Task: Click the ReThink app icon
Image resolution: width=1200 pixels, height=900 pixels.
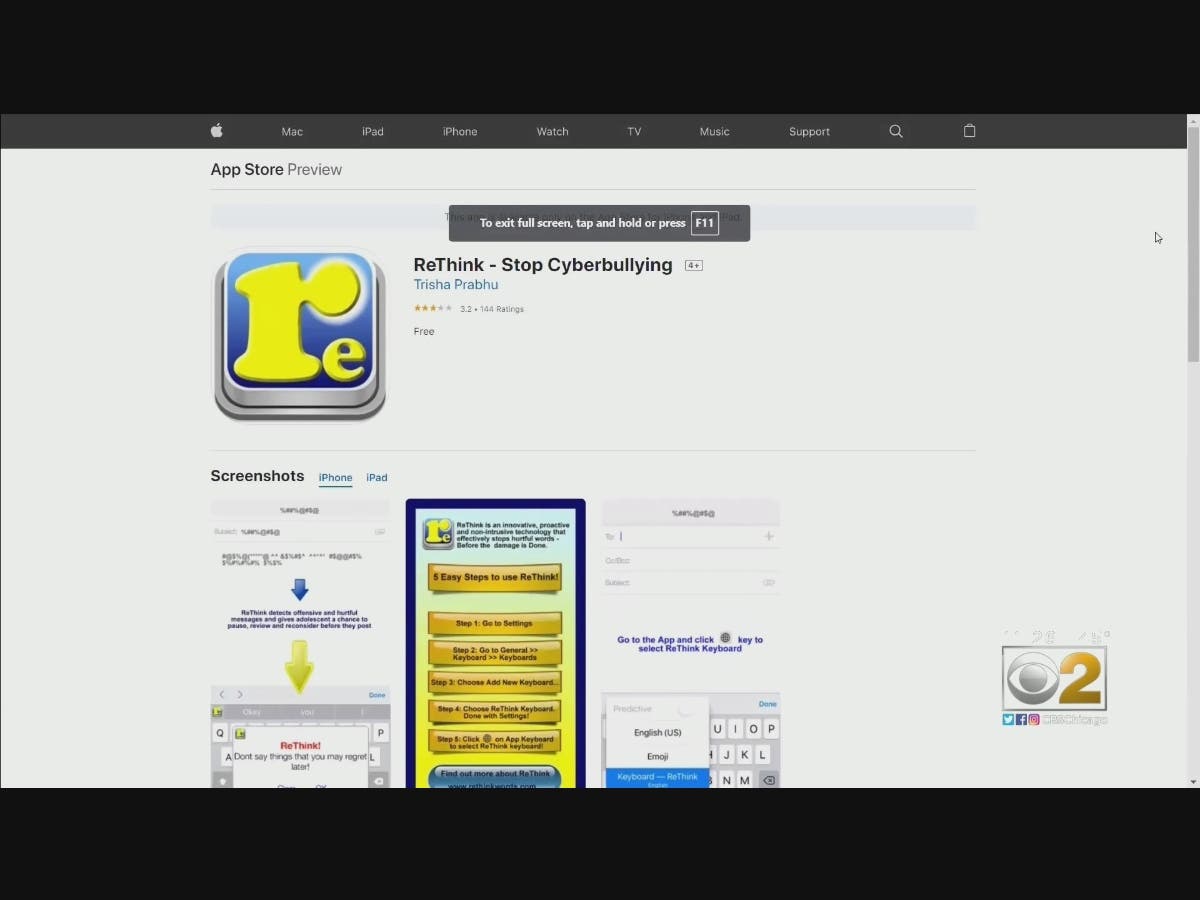Action: (300, 335)
